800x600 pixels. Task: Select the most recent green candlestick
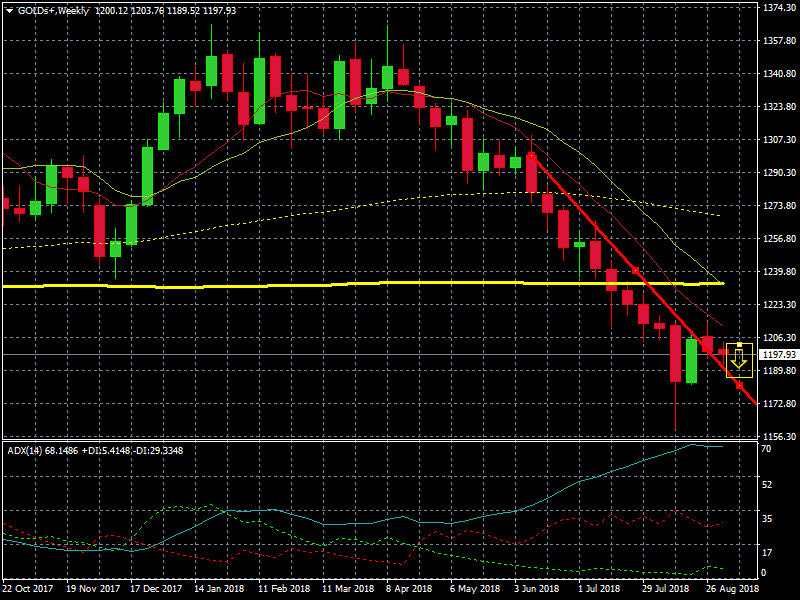(x=691, y=361)
